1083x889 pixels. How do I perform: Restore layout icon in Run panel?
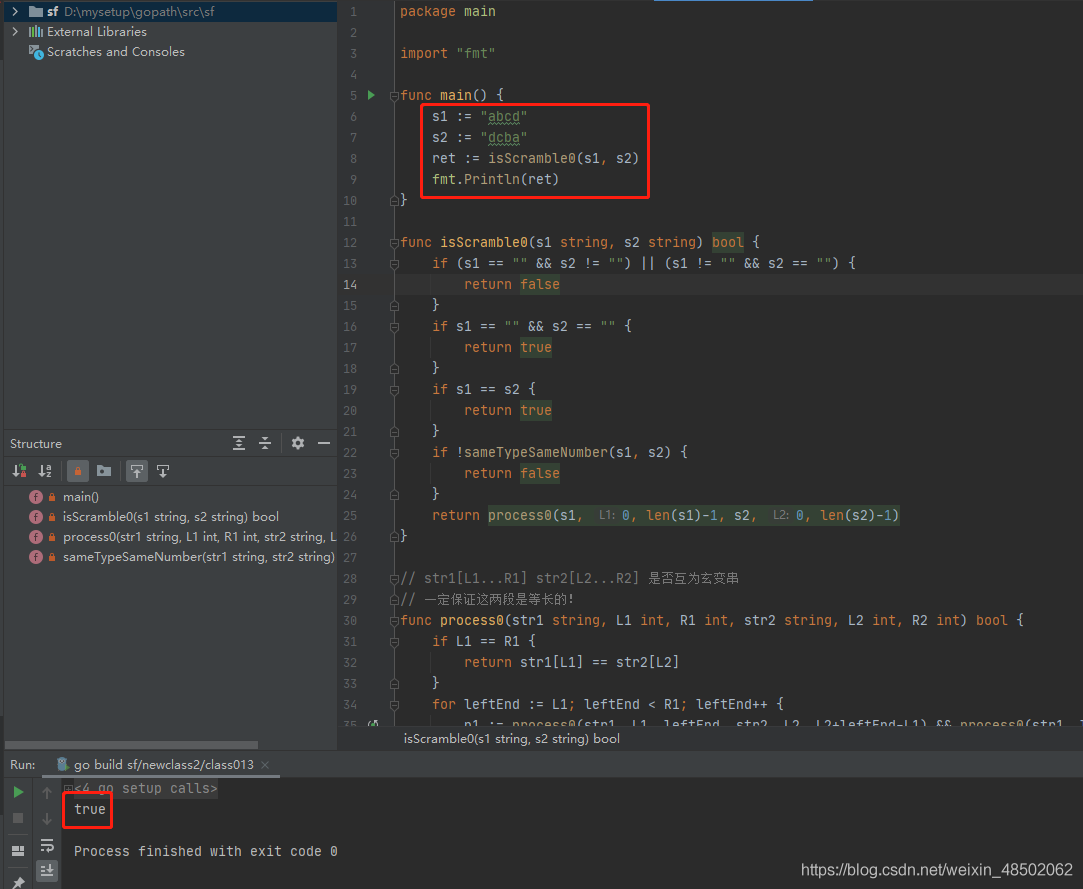pos(19,850)
